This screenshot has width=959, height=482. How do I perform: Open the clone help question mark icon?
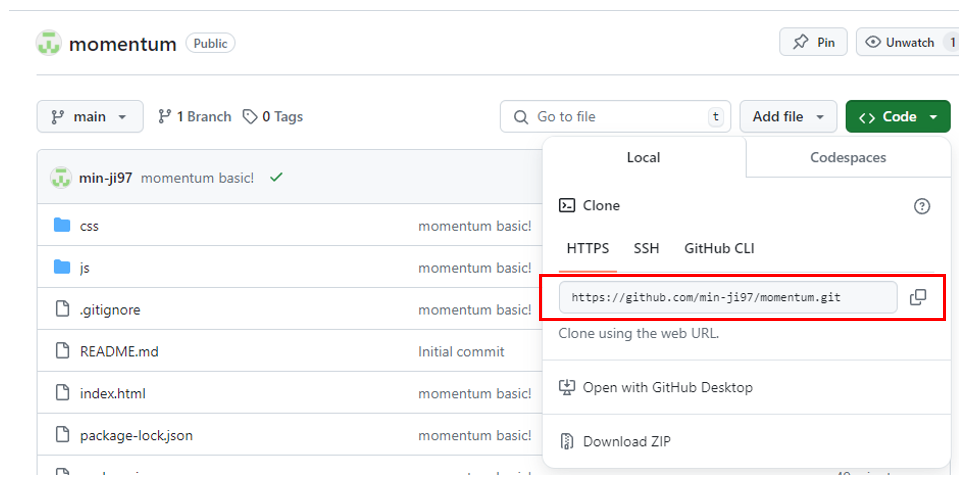922,206
